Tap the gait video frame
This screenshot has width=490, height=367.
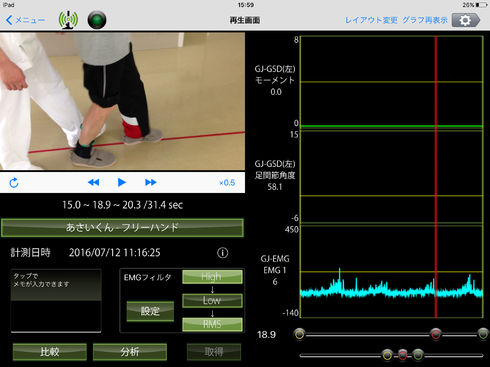pos(122,101)
